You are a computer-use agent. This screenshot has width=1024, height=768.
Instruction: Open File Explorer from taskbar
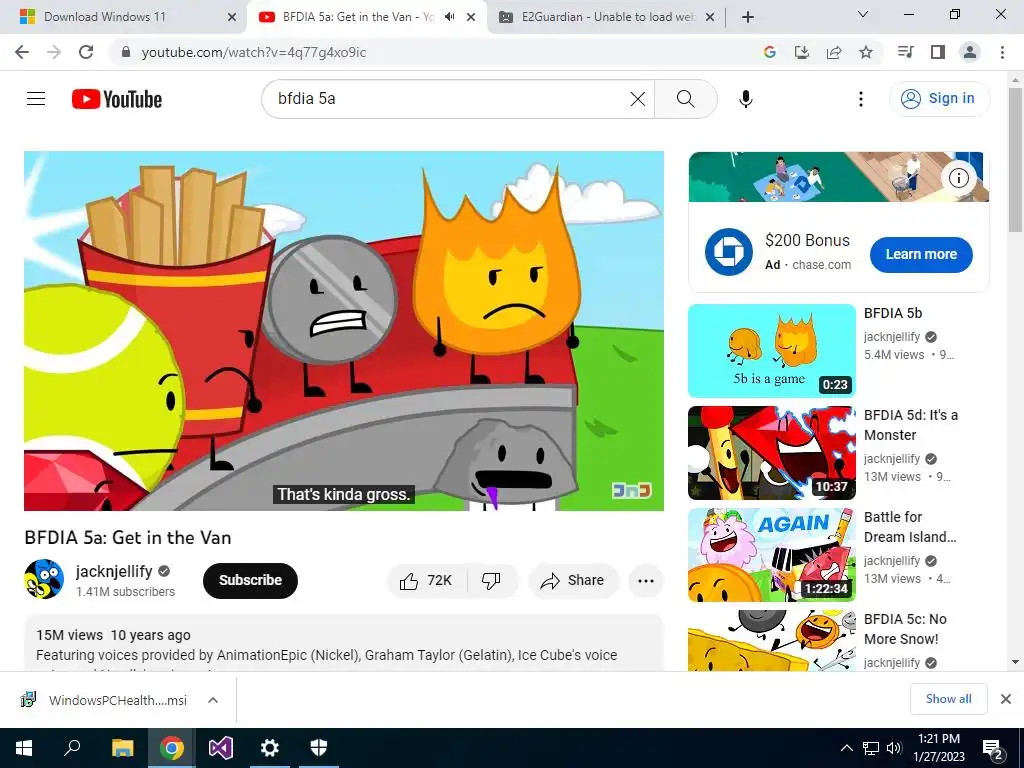(x=122, y=748)
